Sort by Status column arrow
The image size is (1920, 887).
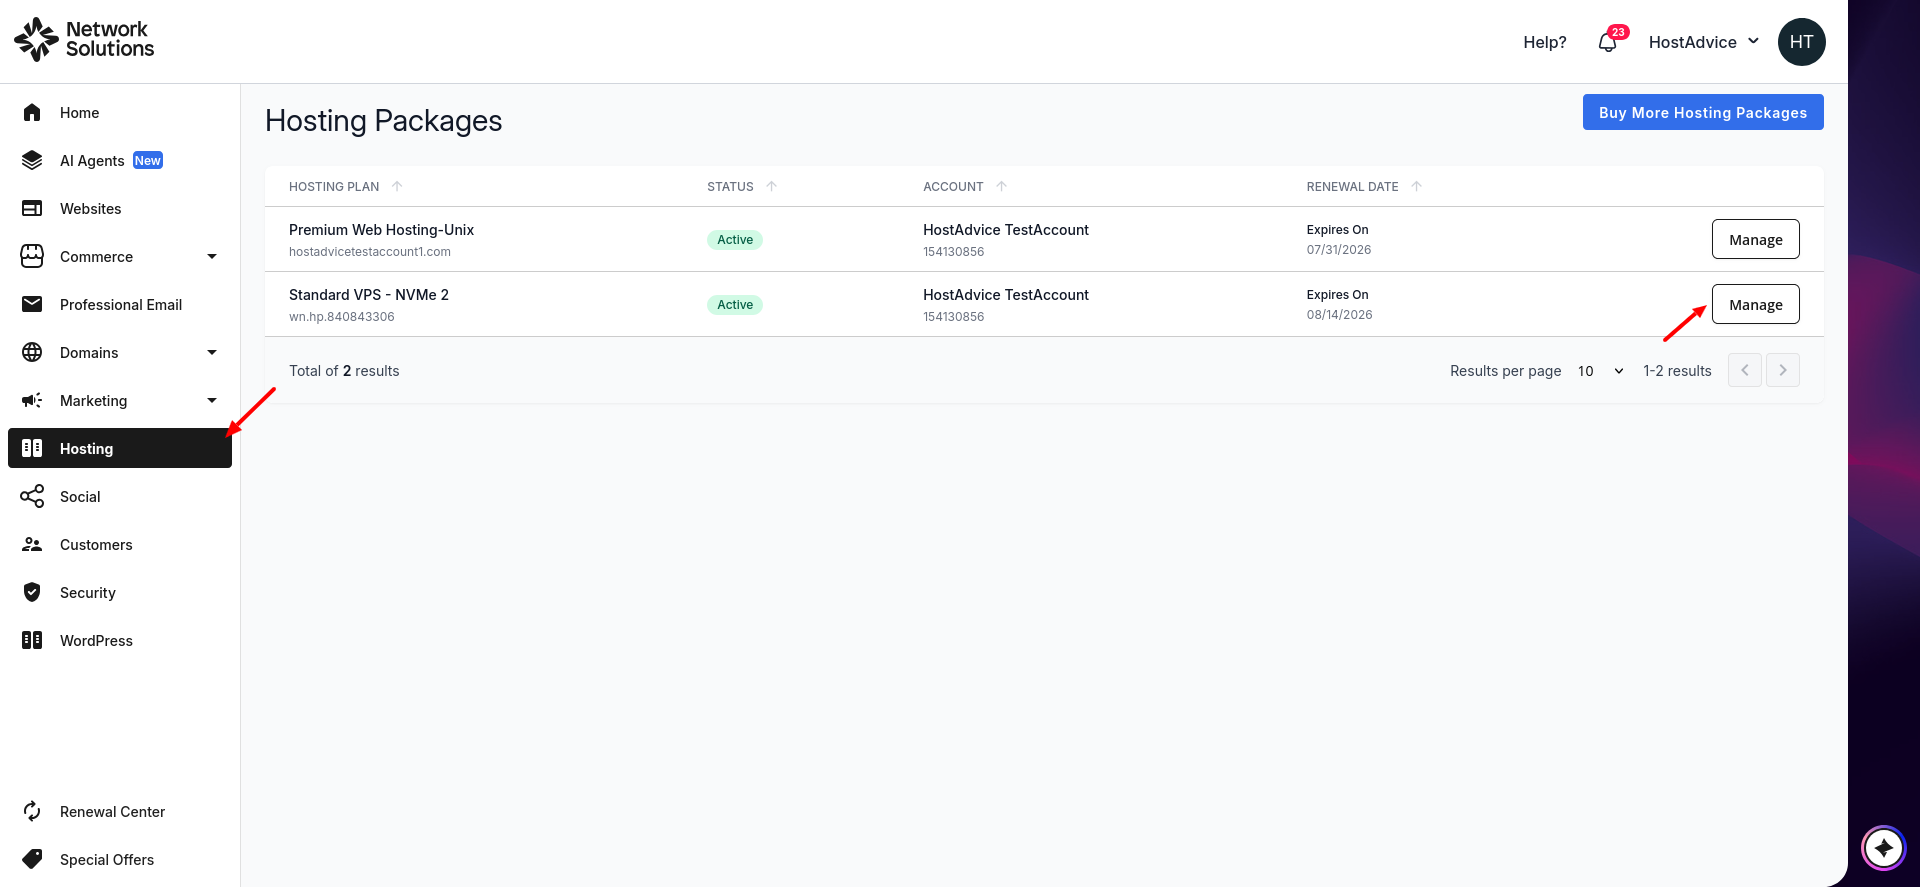click(771, 186)
